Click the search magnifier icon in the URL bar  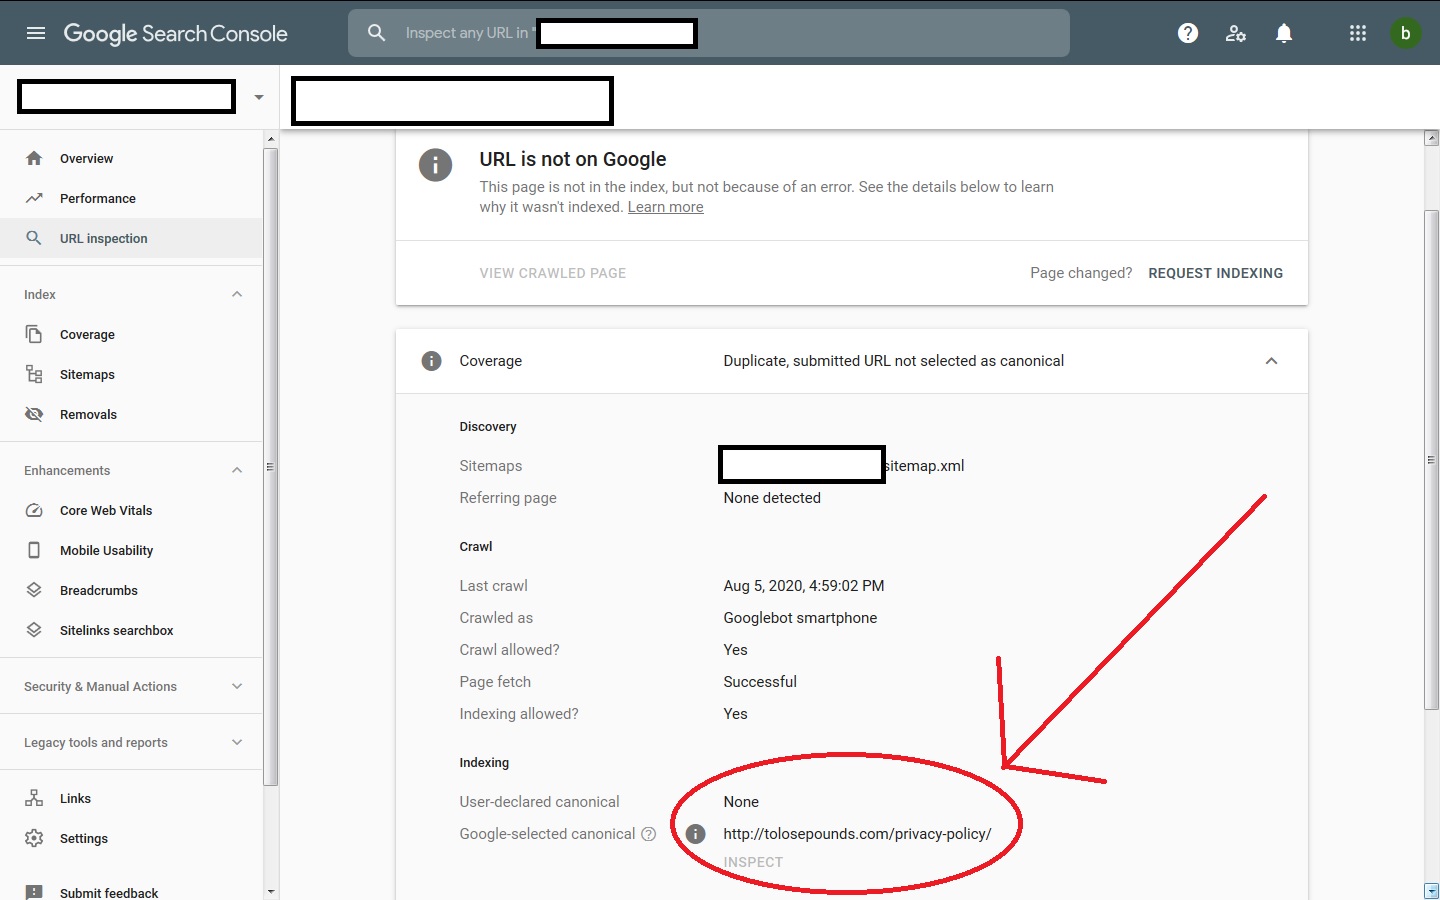tap(377, 33)
